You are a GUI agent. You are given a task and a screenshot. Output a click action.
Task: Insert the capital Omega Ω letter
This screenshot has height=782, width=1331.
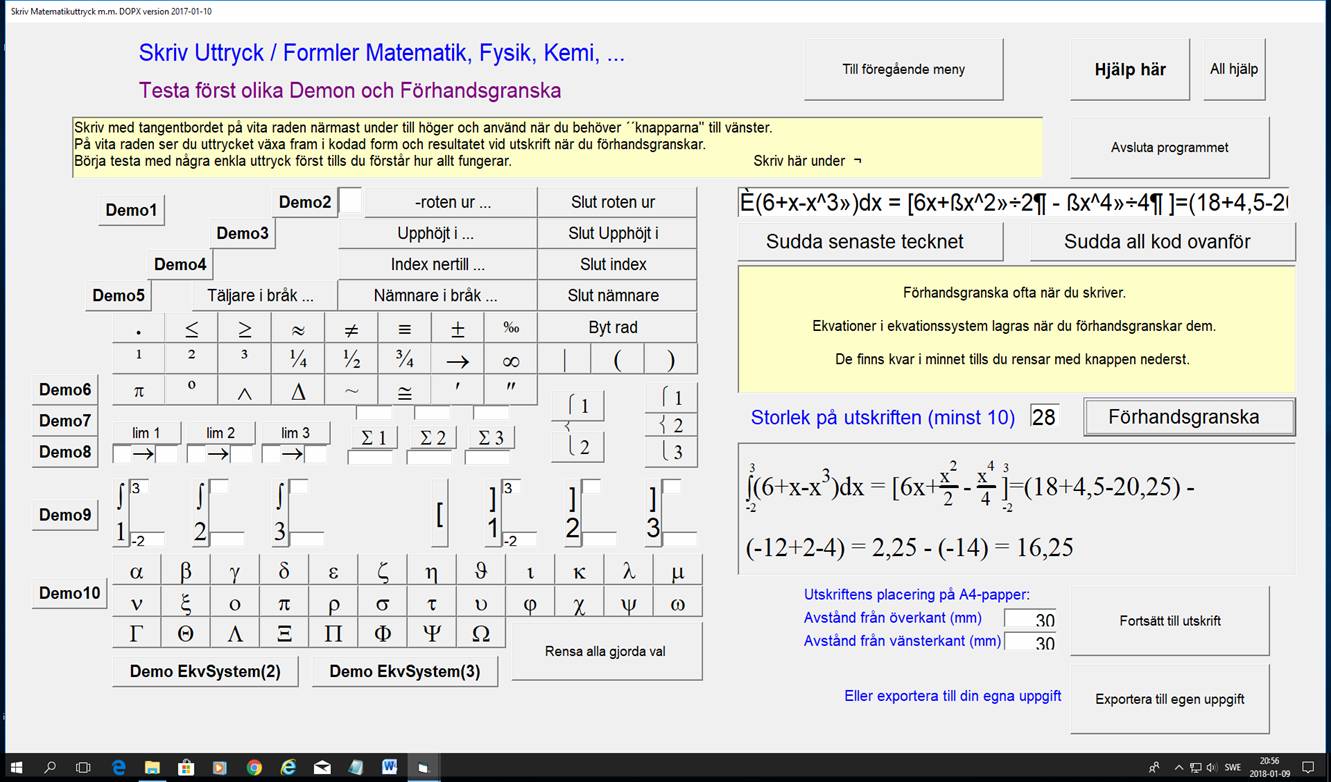[480, 633]
